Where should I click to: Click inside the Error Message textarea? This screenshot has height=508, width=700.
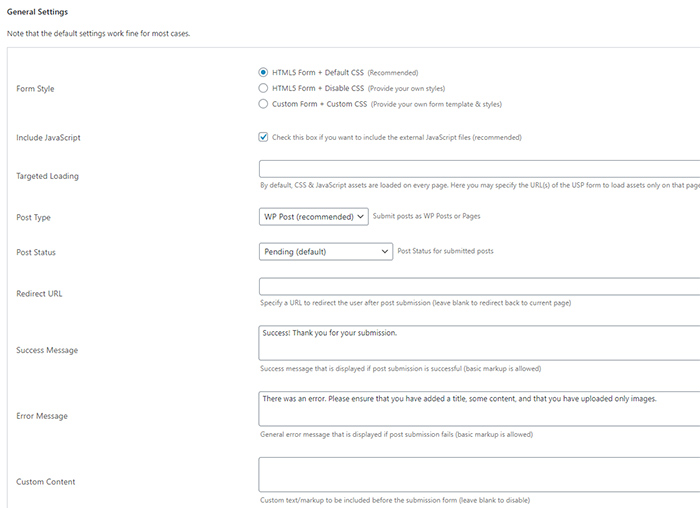pyautogui.click(x=479, y=408)
